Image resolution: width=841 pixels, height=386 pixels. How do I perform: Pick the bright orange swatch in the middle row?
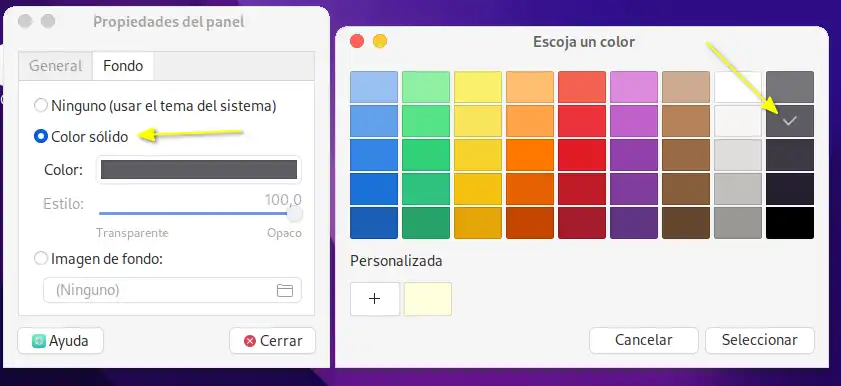(530, 154)
